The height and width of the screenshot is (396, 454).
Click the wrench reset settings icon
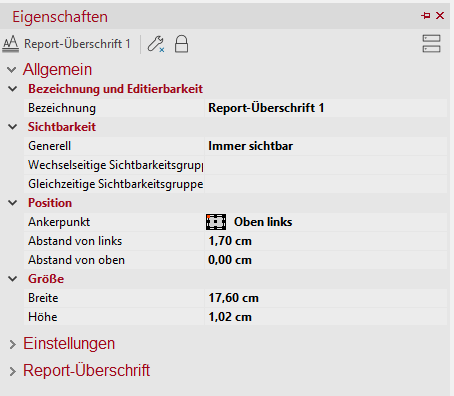coord(156,44)
